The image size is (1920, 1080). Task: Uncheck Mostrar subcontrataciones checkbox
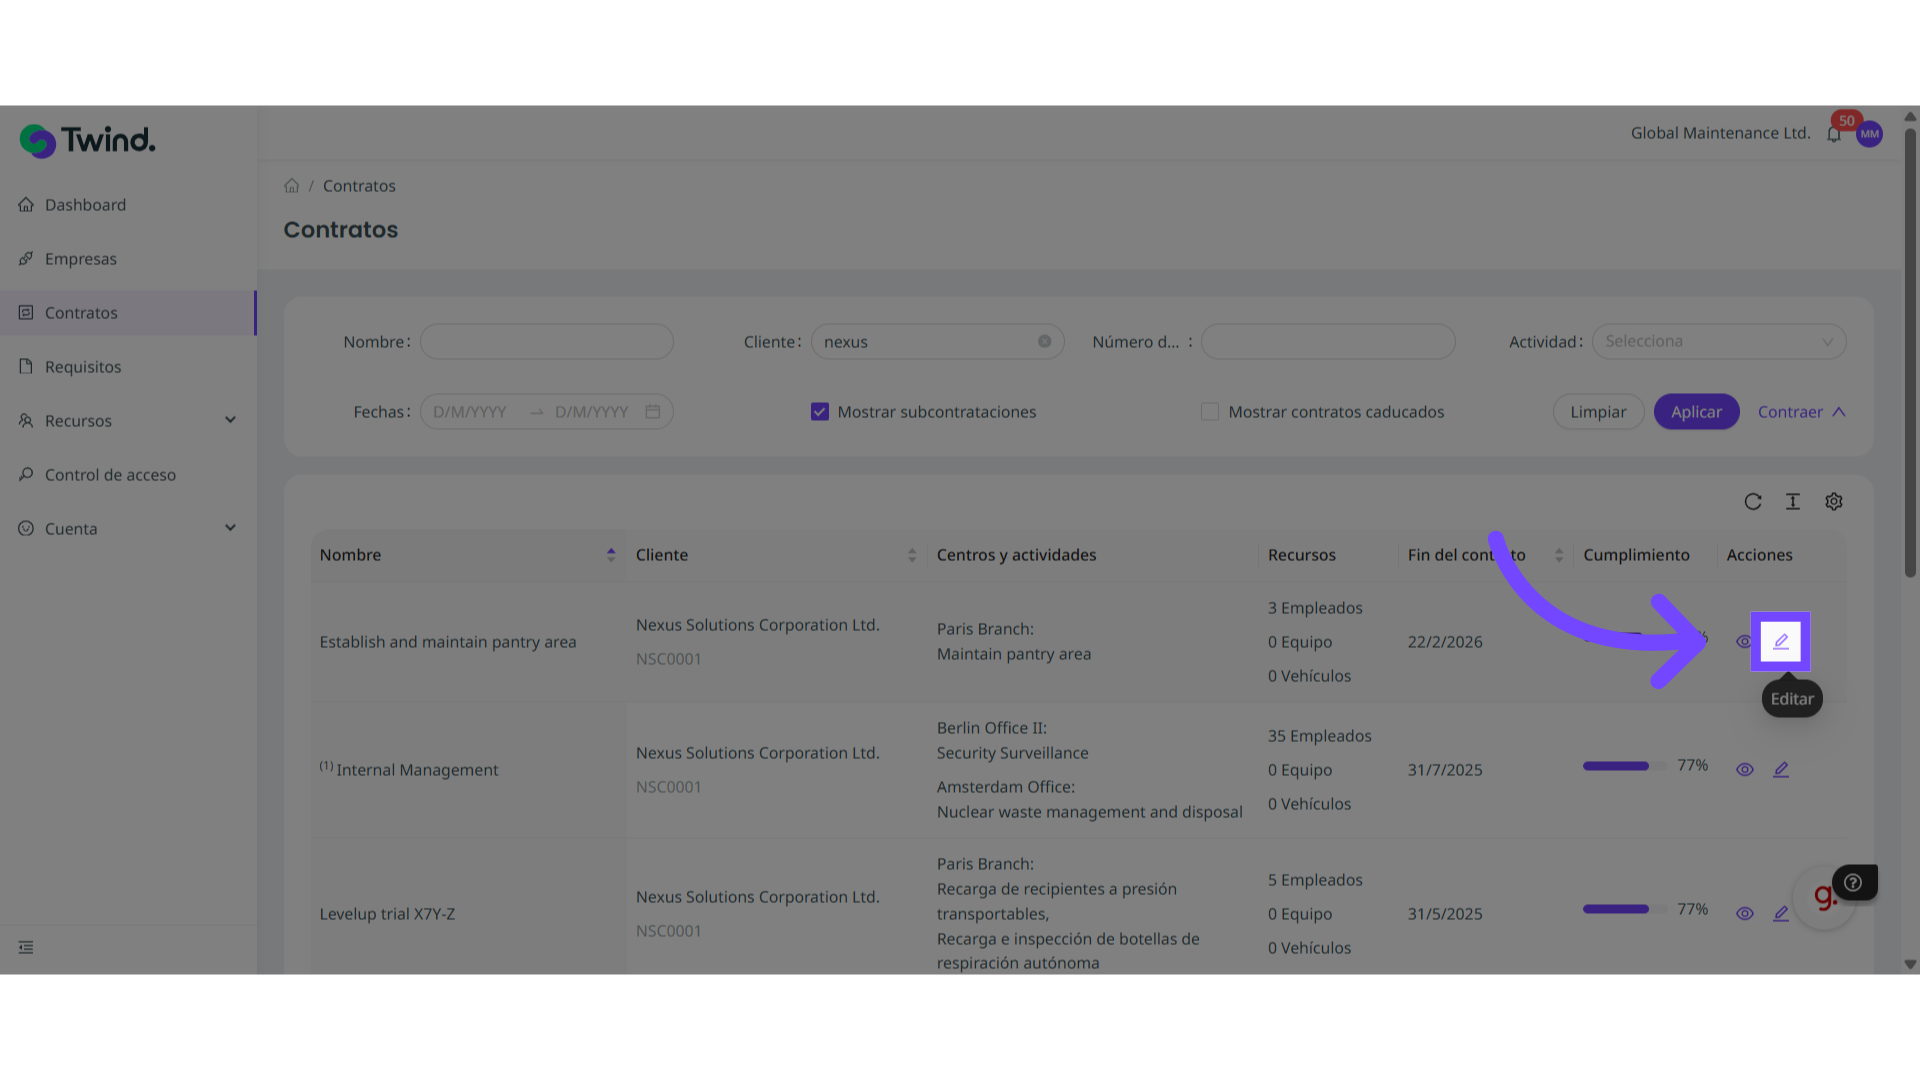click(x=819, y=412)
